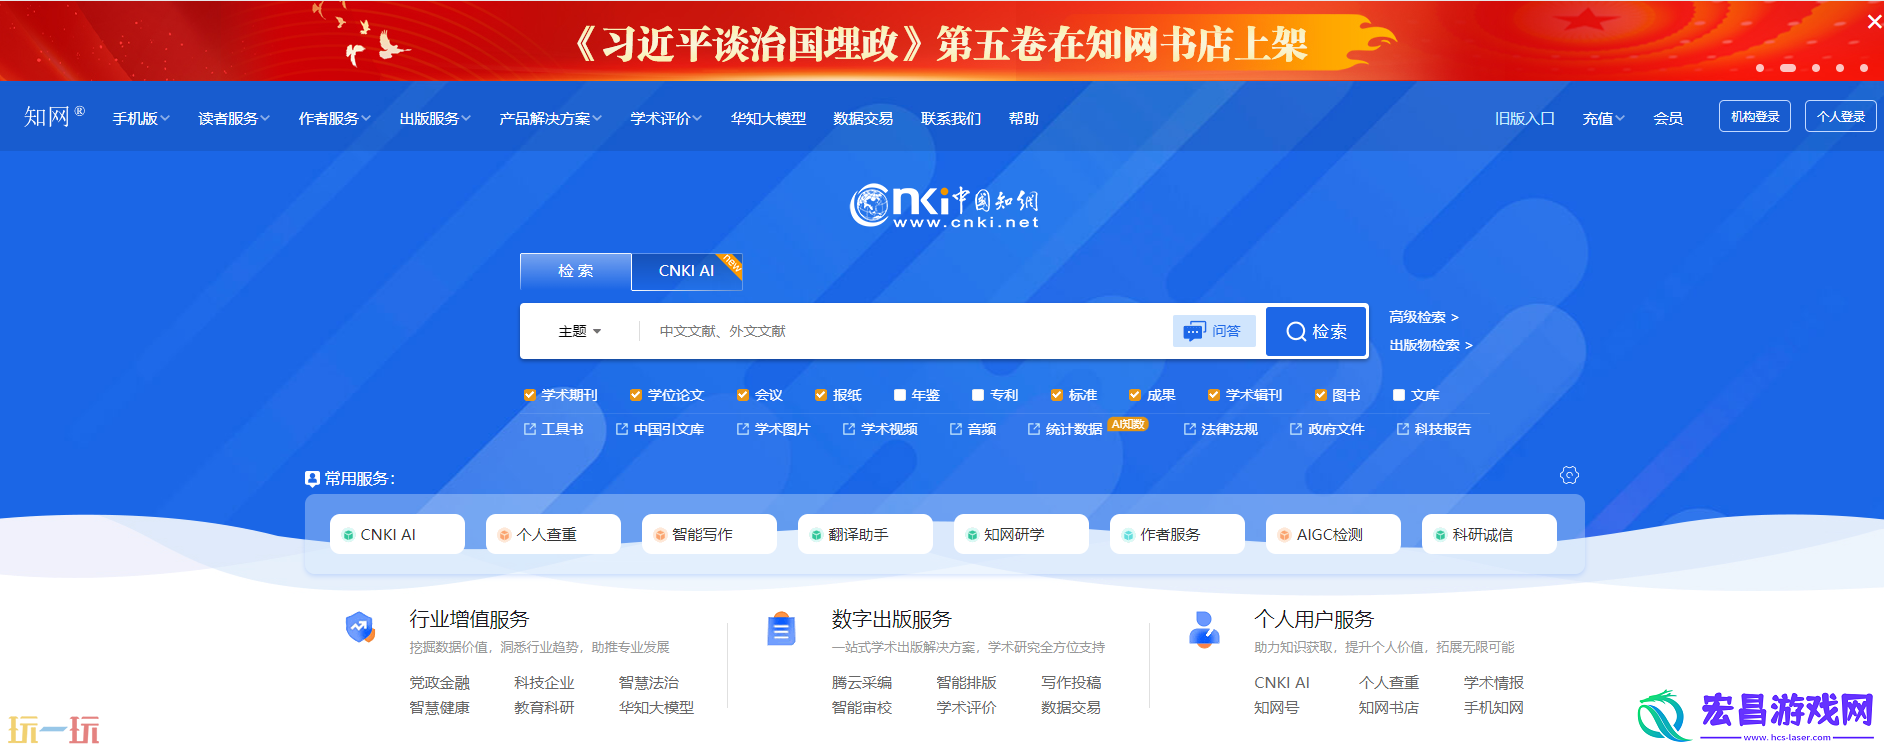Open the 问答 chat icon button

pyautogui.click(x=1213, y=331)
